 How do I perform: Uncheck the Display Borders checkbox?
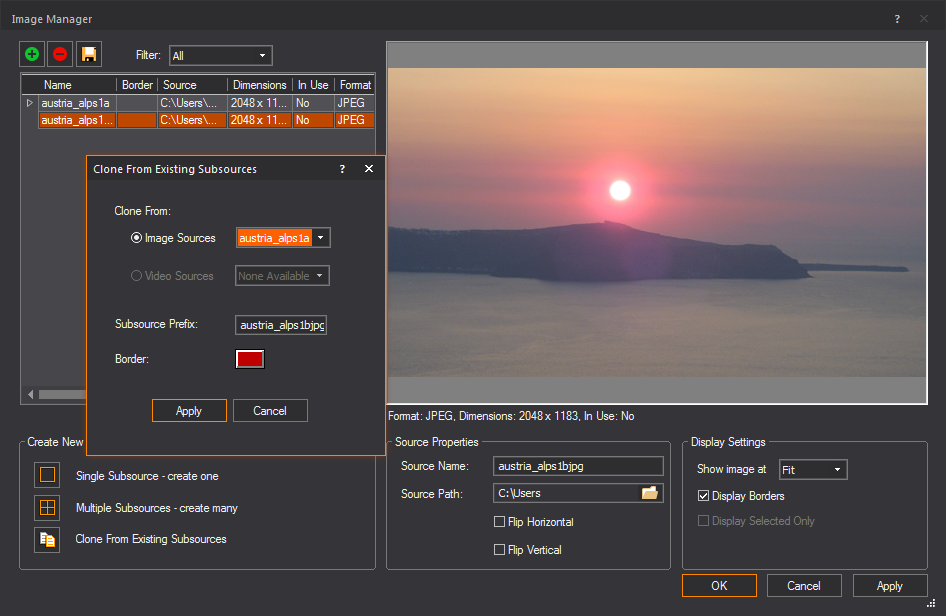[x=703, y=496]
